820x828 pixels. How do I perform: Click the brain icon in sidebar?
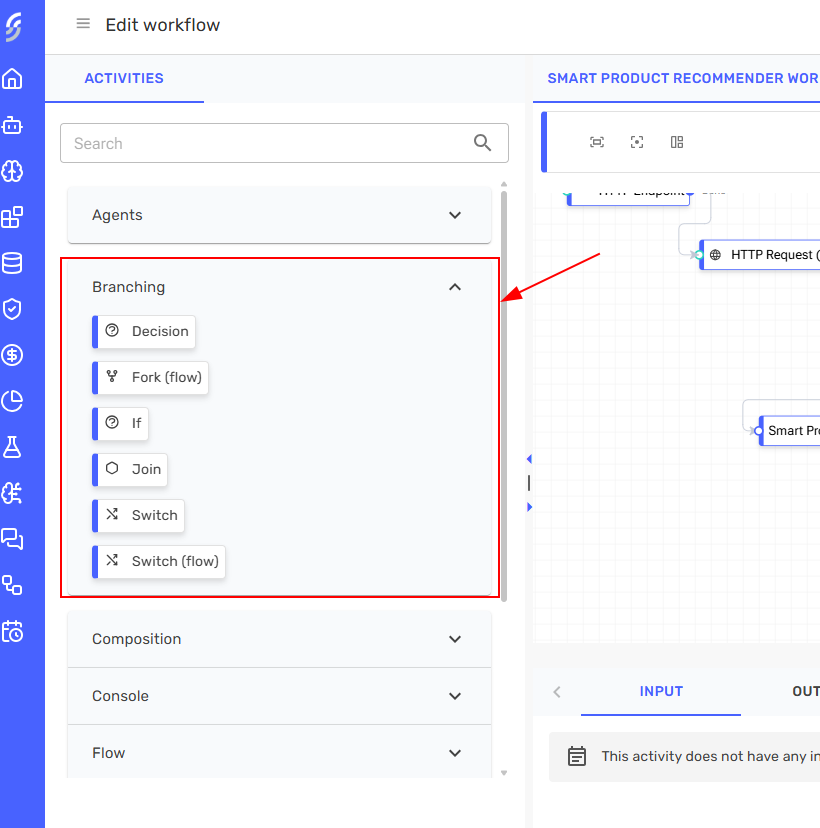point(12,171)
